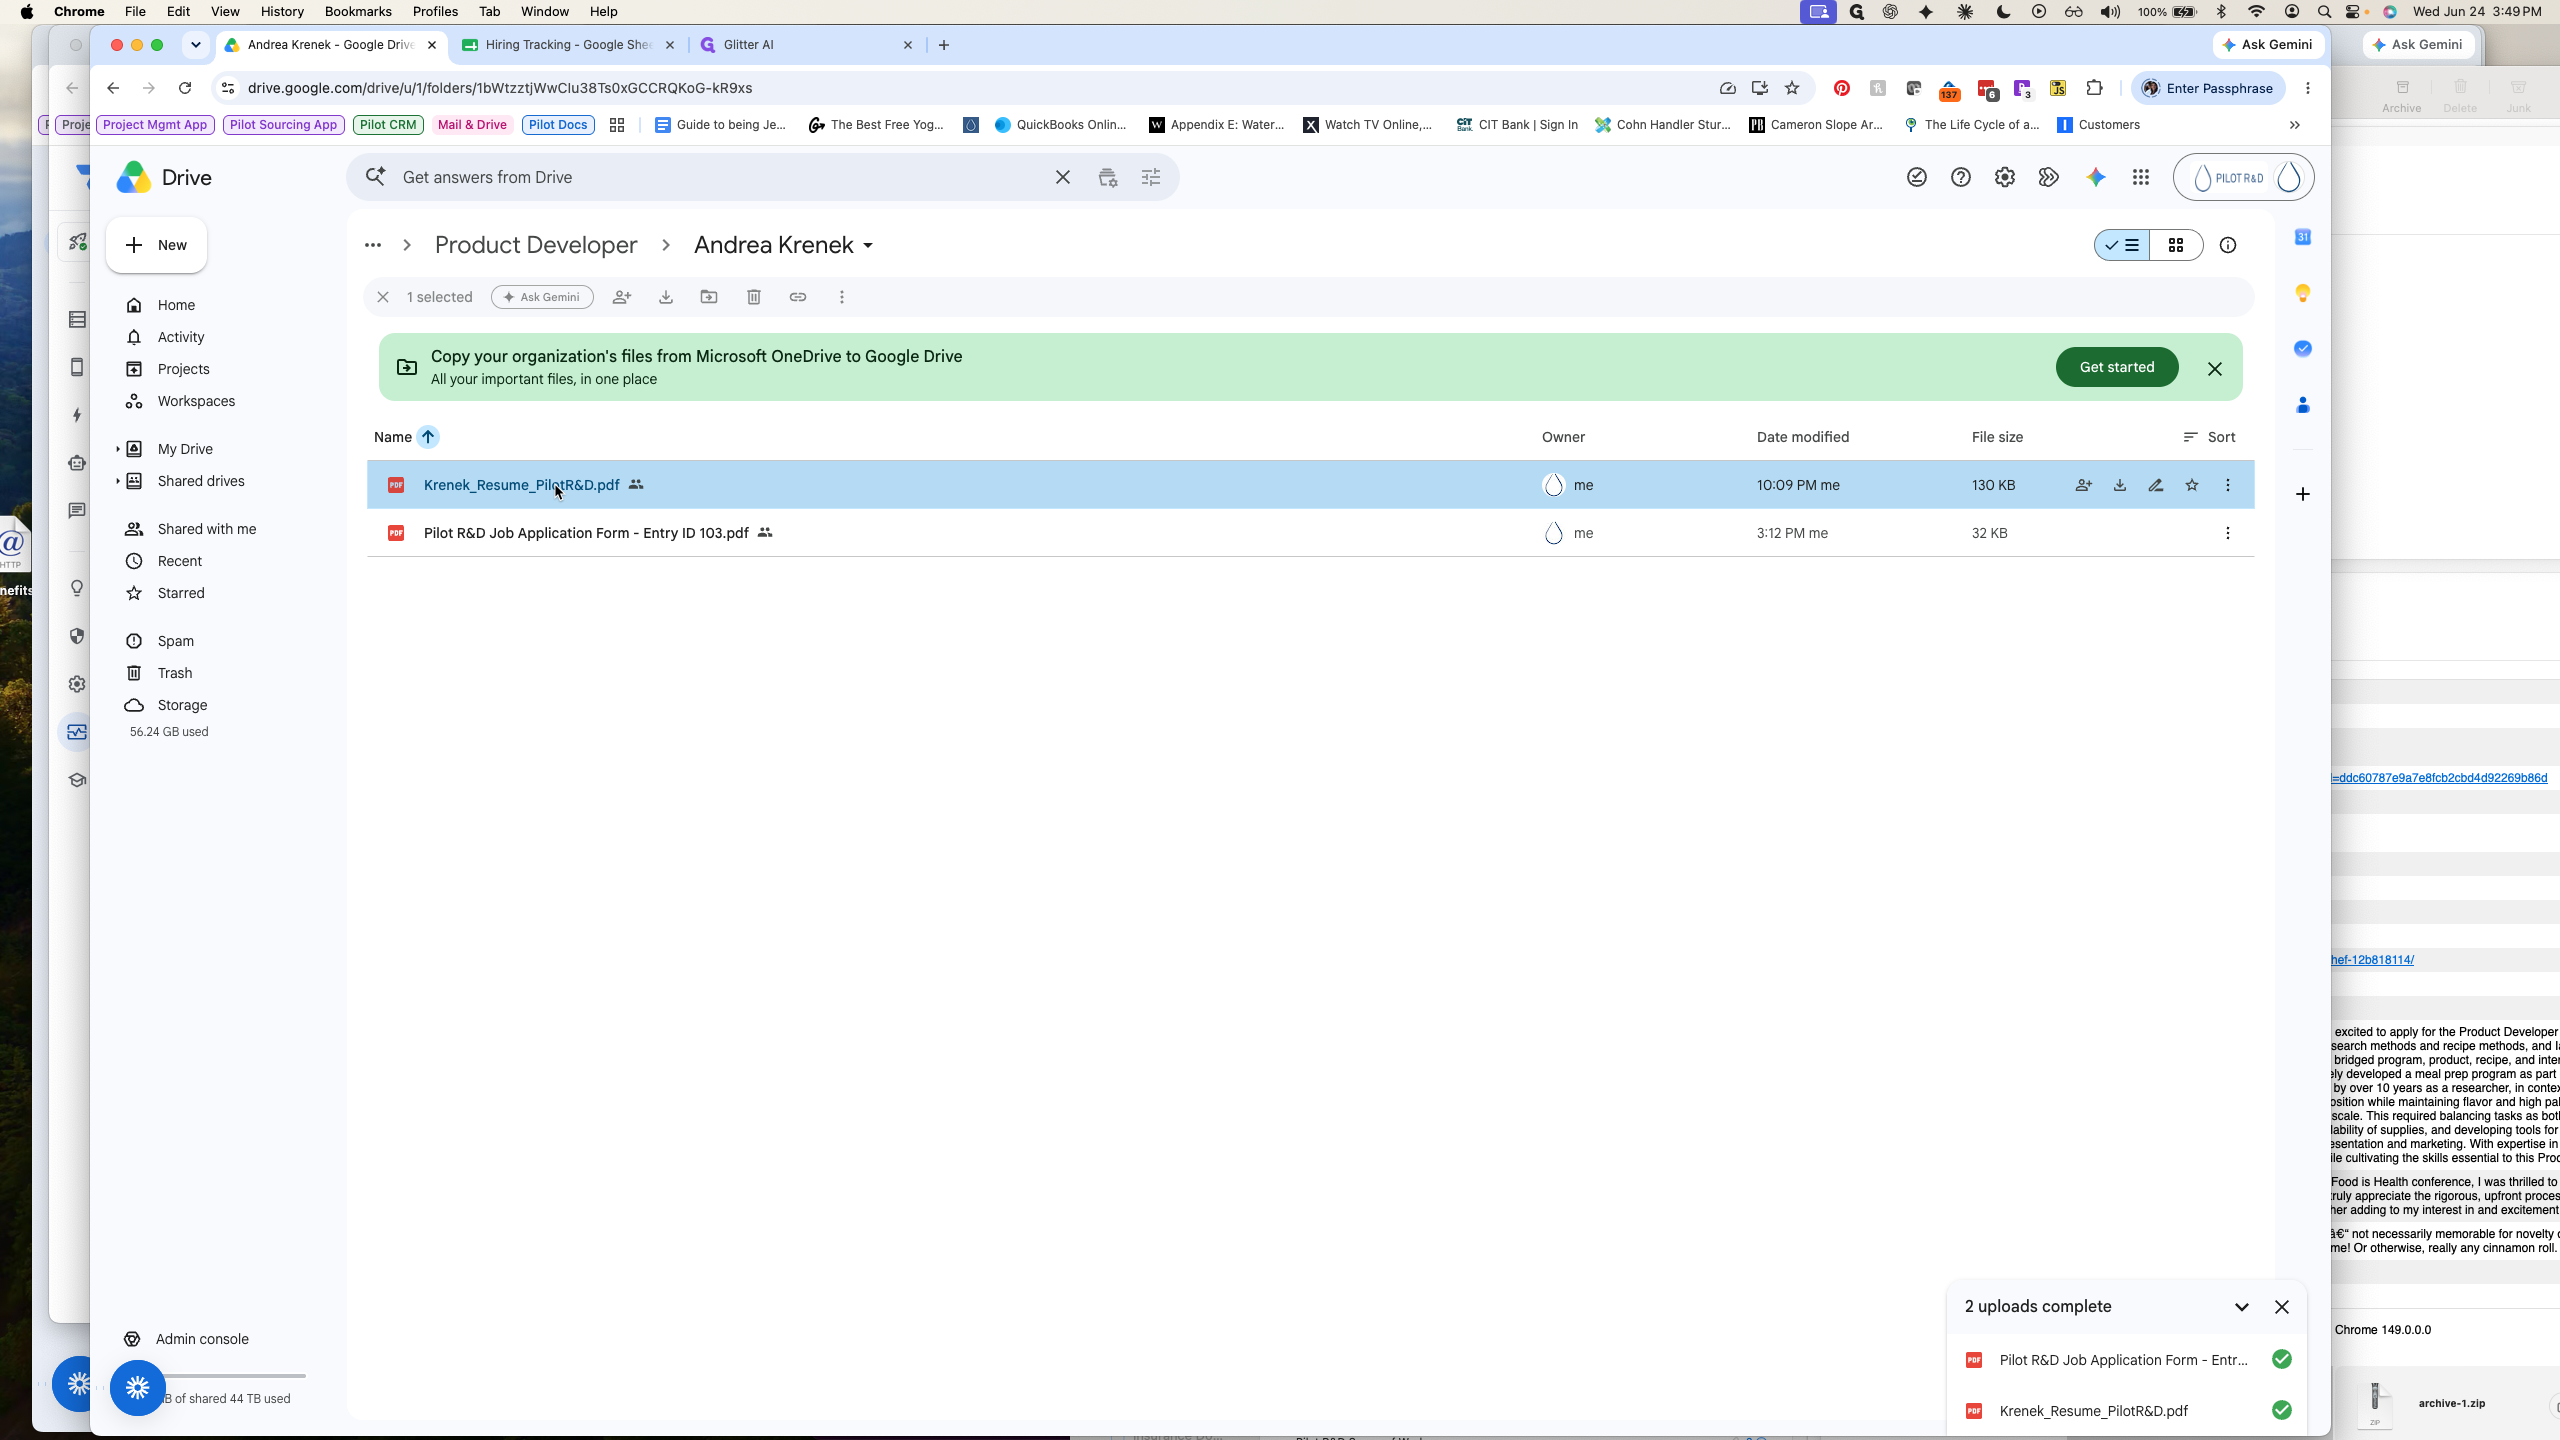Open more actions in the selection toolbar
The image size is (2560, 1440).
(842, 297)
